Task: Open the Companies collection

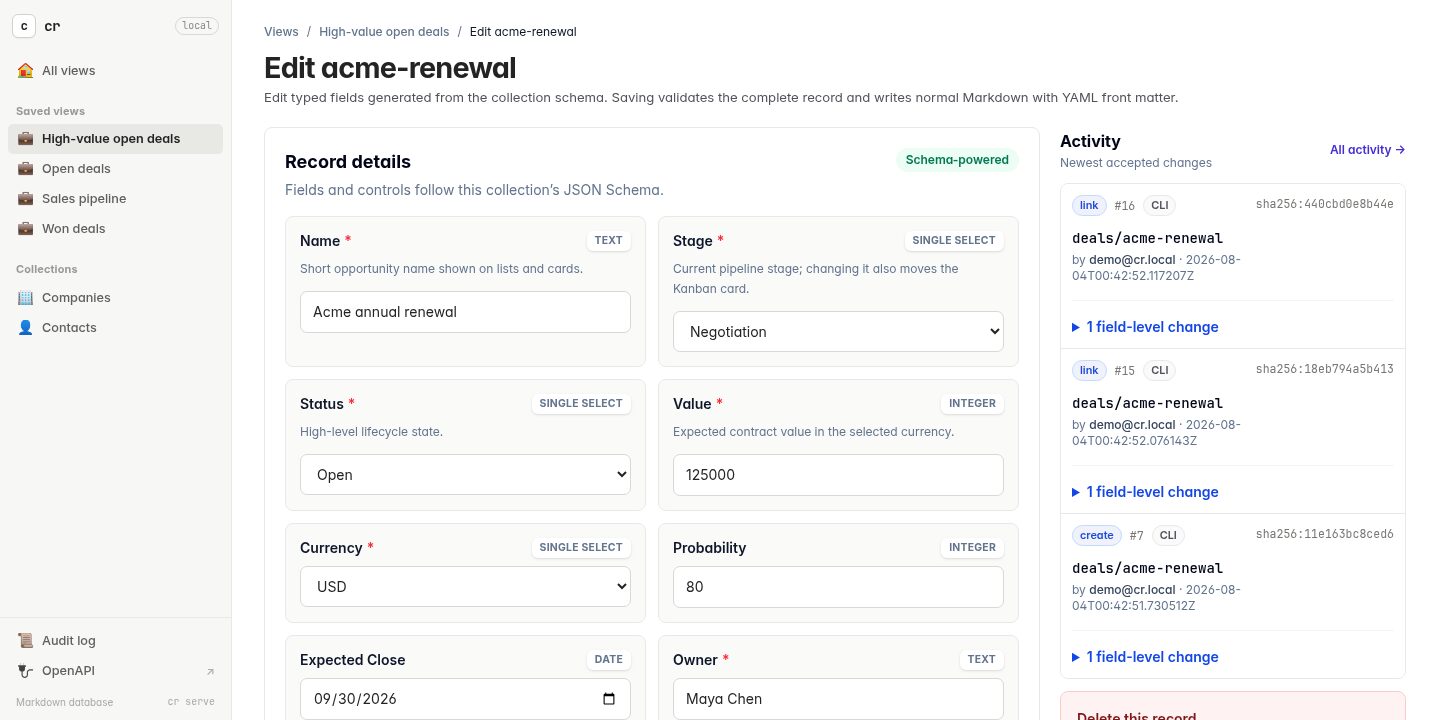Action: [115, 298]
